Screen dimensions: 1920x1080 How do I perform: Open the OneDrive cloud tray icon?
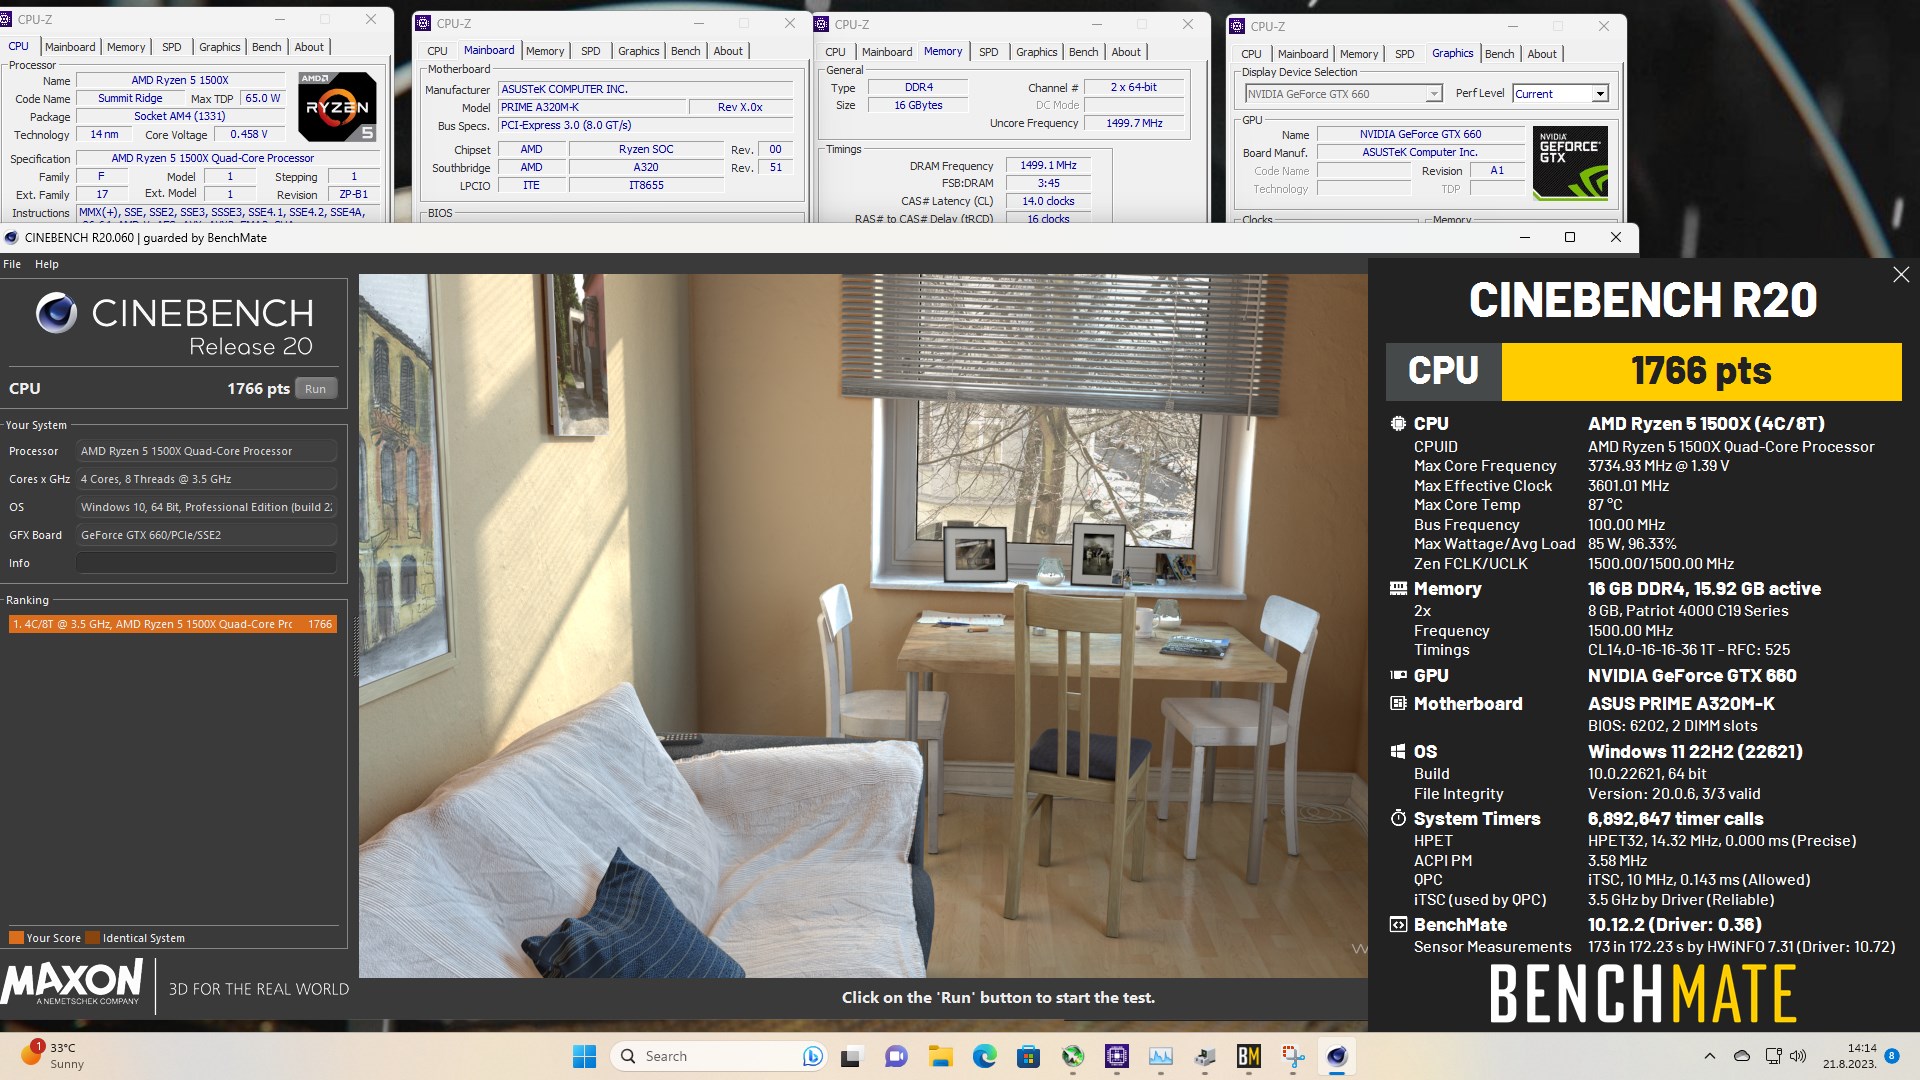coord(1742,1056)
